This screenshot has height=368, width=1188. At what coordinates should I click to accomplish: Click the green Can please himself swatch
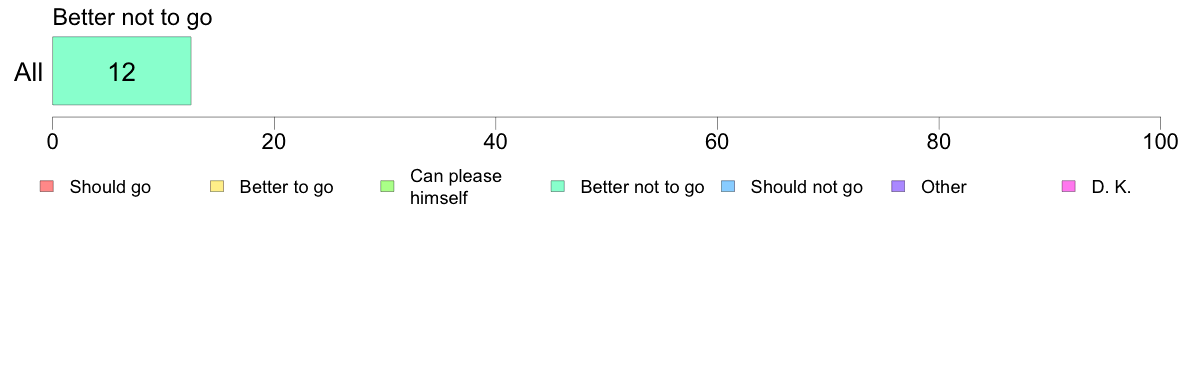[387, 187]
